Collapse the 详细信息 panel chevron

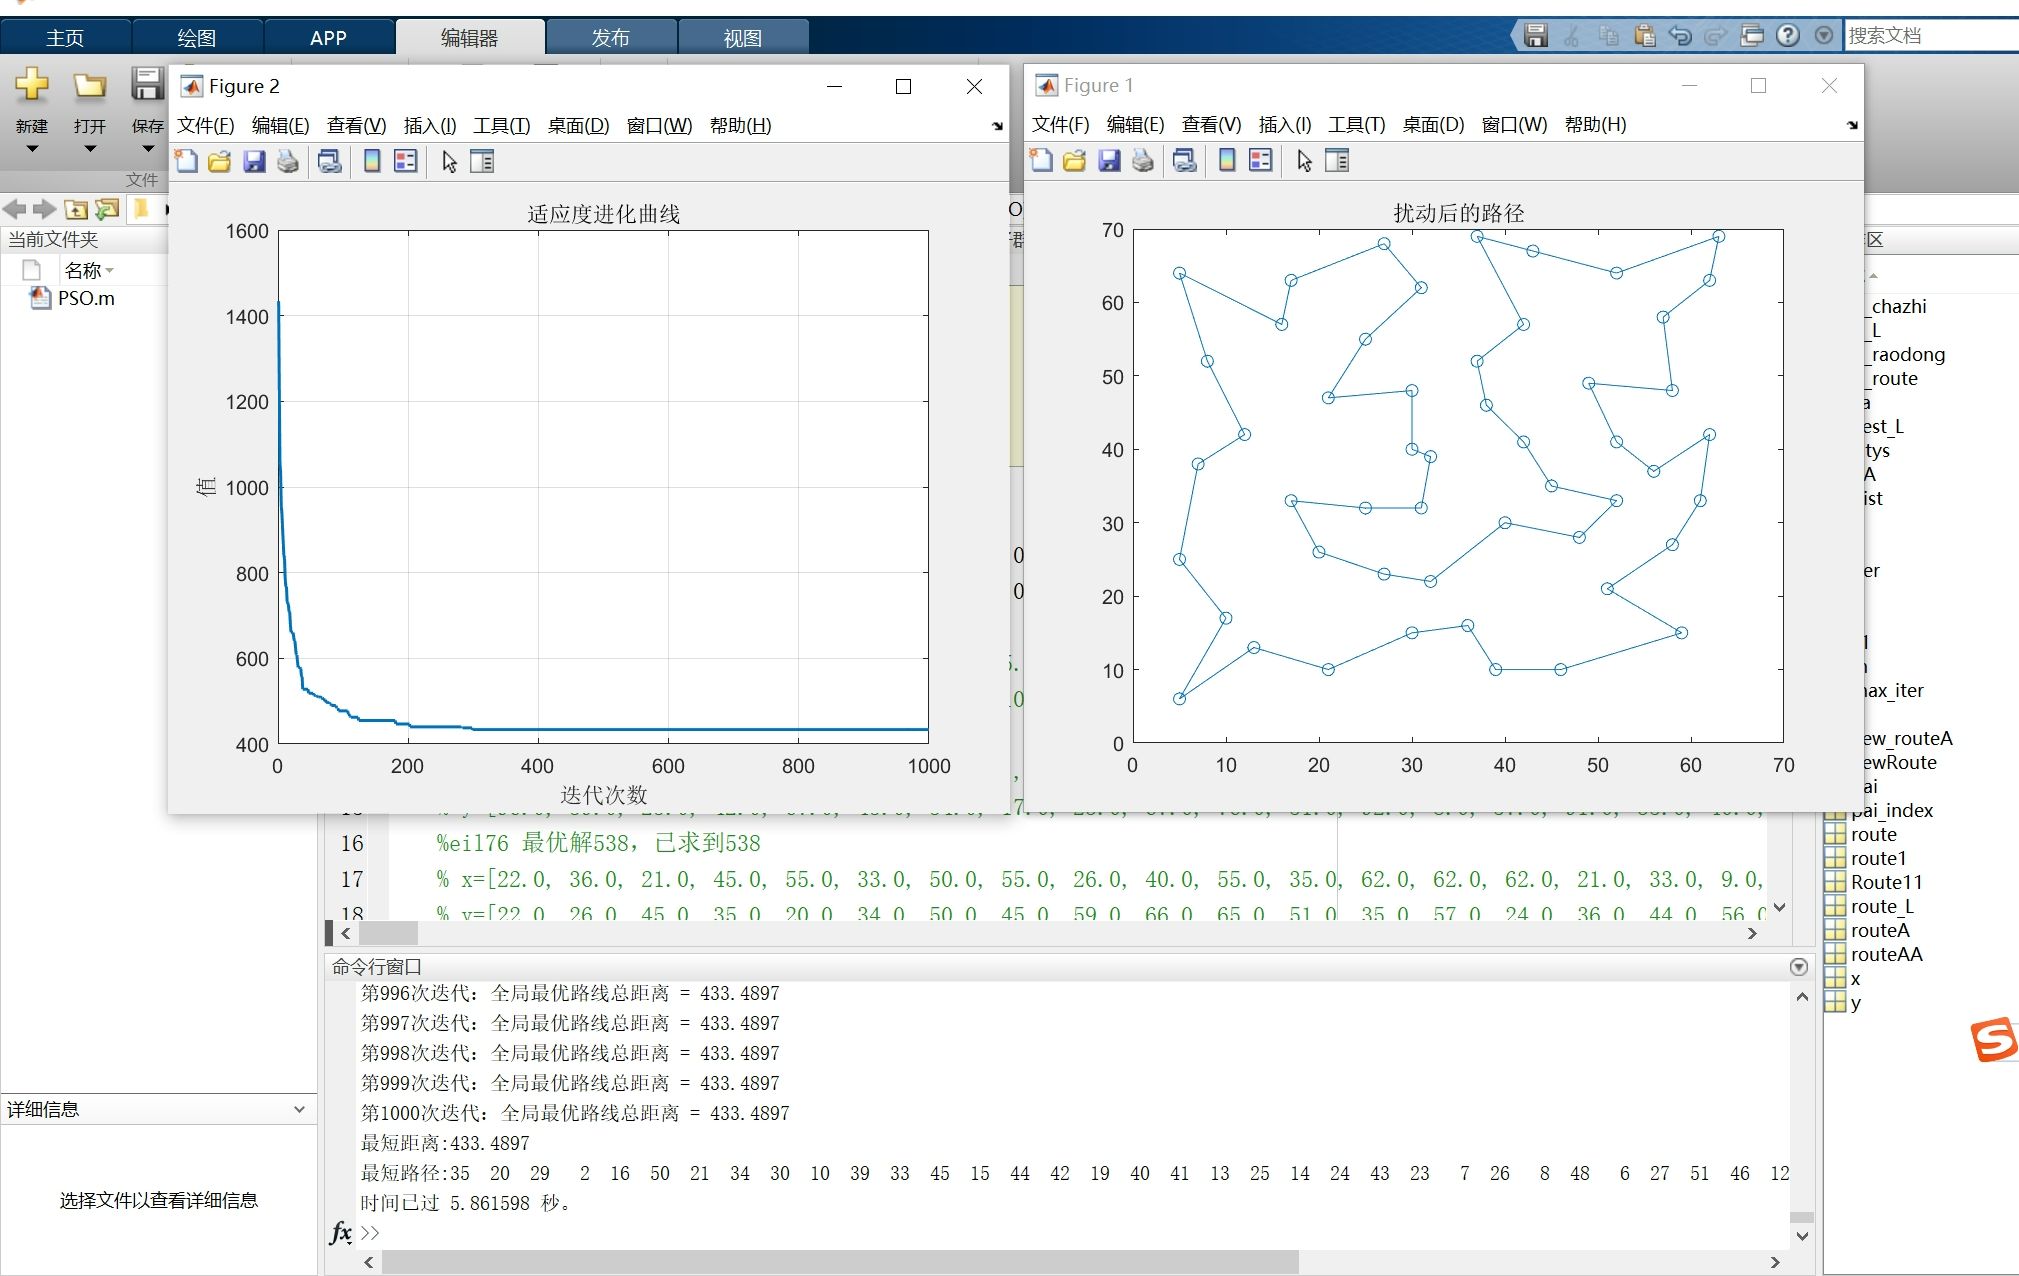(x=299, y=1109)
